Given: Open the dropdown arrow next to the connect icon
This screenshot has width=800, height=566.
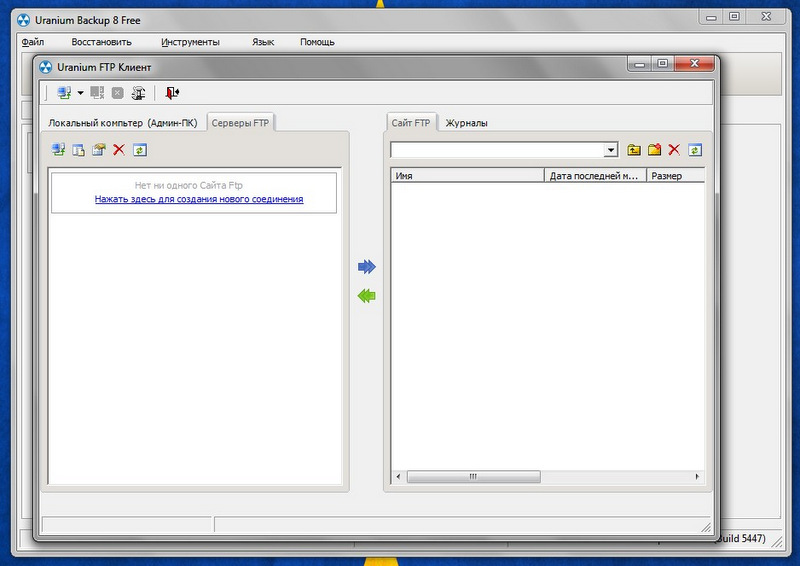Looking at the screenshot, I should 80,93.
